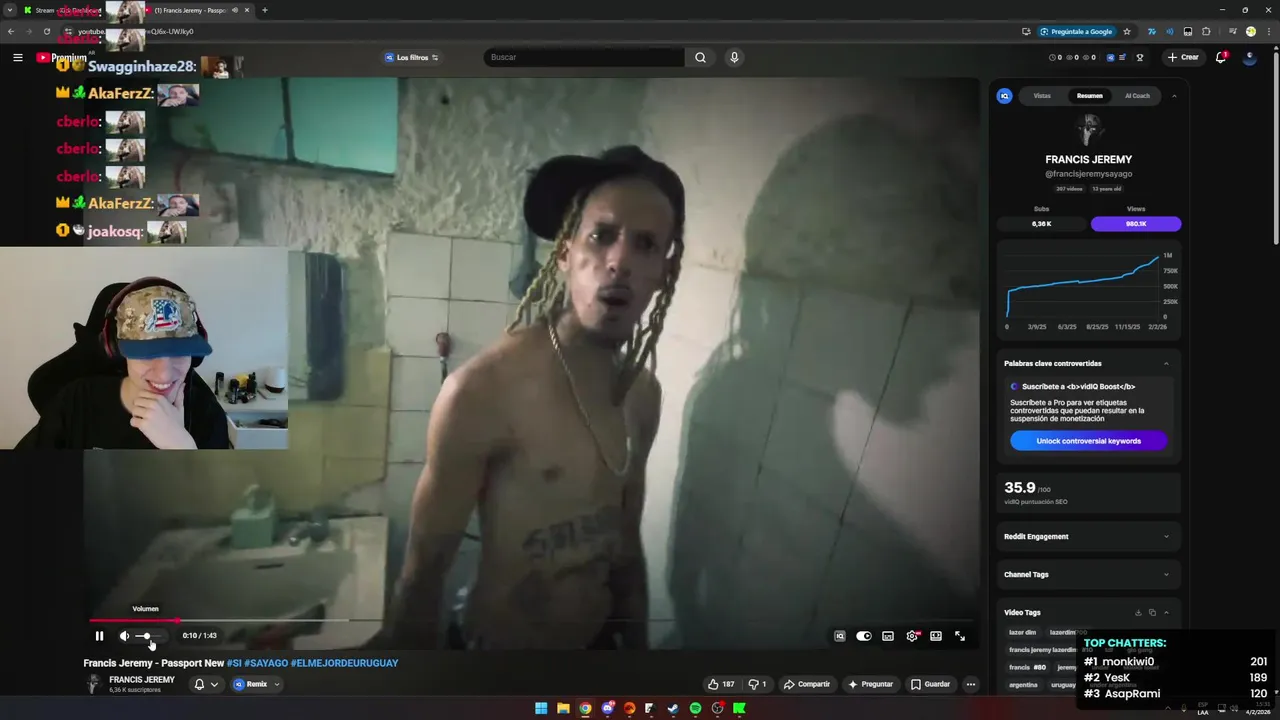
Task: Open the Windows Start menu
Action: (x=541, y=708)
